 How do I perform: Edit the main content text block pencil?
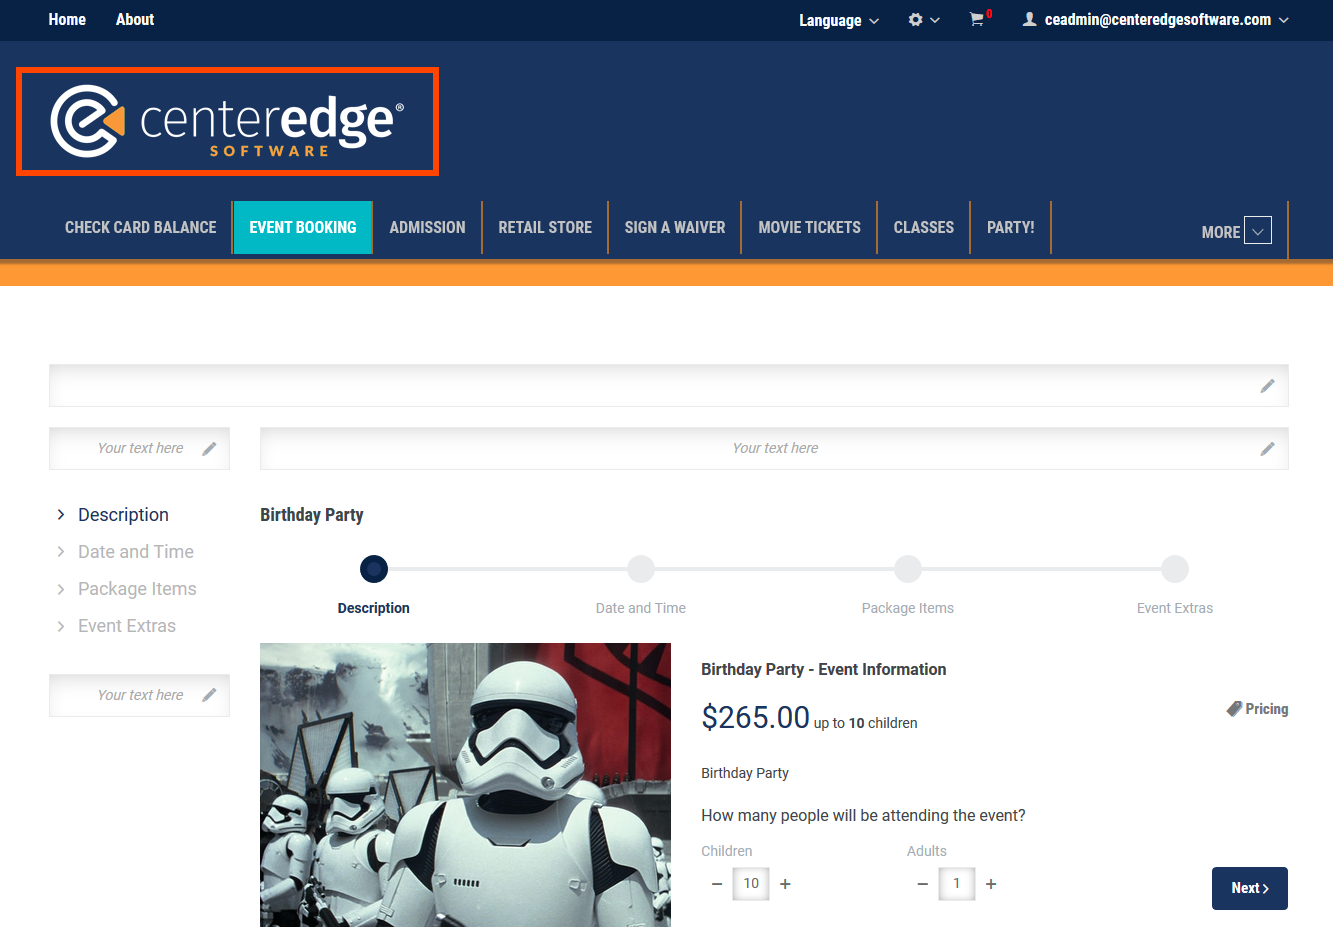[x=1267, y=449]
